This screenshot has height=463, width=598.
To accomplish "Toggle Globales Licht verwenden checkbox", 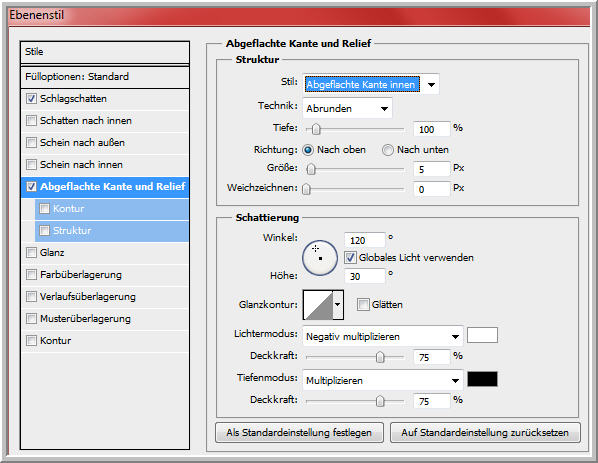I will click(350, 257).
